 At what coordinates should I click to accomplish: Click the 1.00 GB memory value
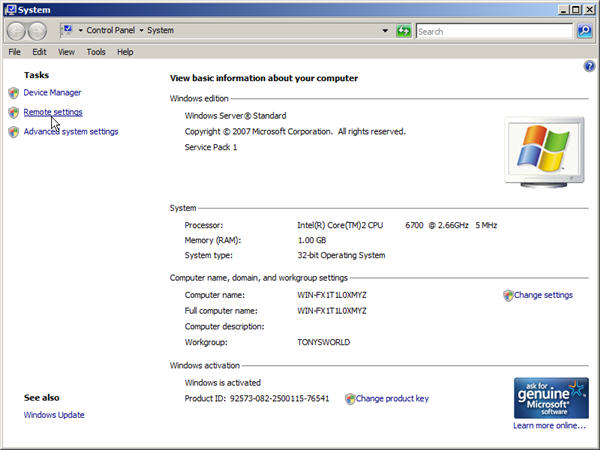point(311,240)
